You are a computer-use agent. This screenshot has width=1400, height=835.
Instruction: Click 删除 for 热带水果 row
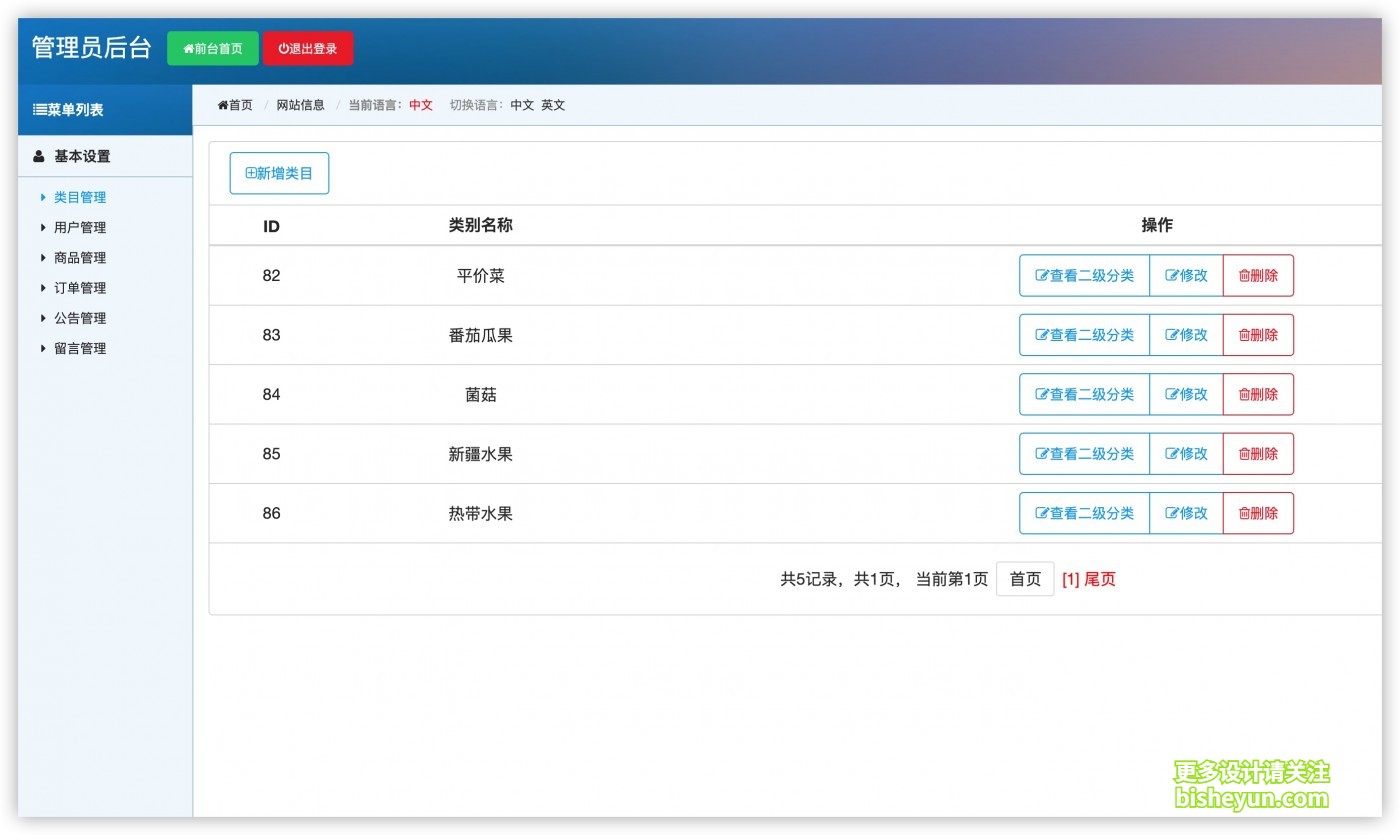[1258, 513]
